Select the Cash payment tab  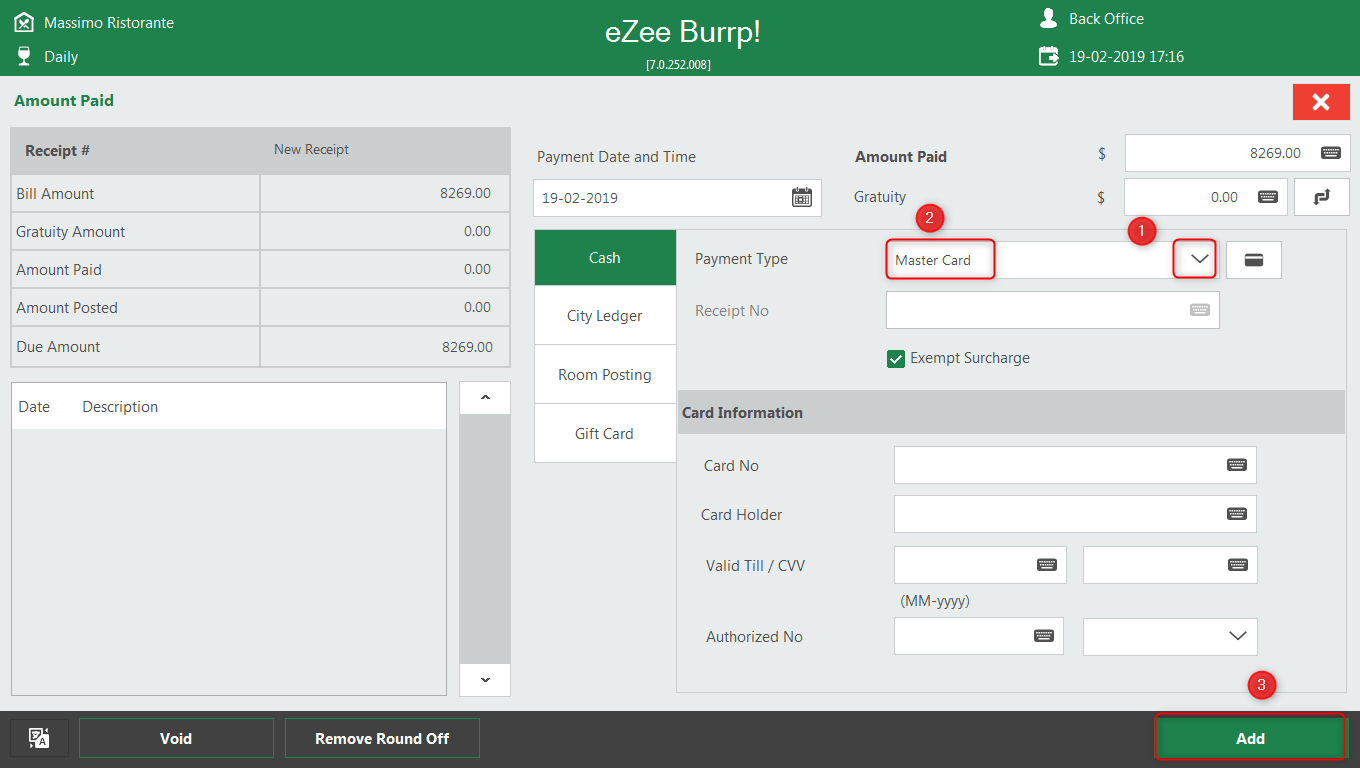(x=605, y=258)
